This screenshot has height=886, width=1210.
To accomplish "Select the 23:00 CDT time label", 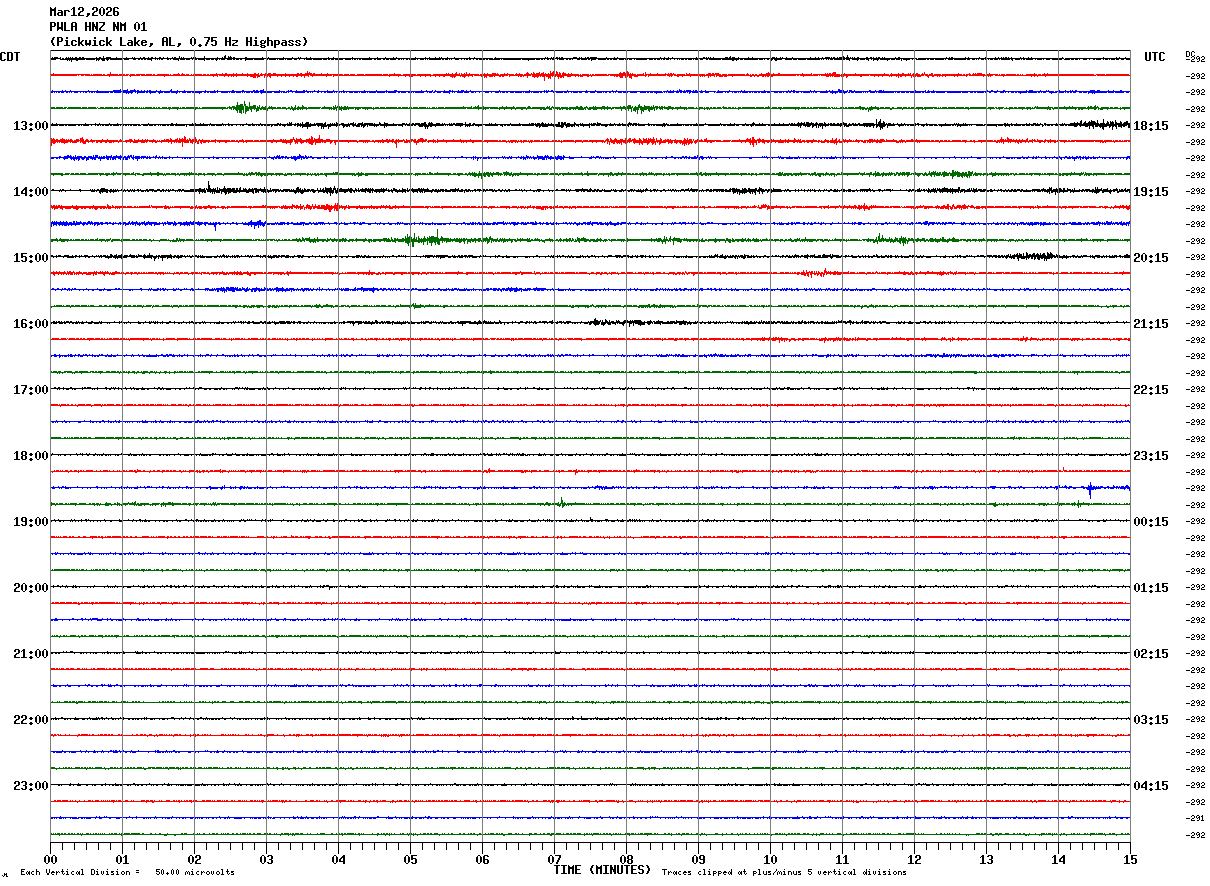I will (30, 786).
